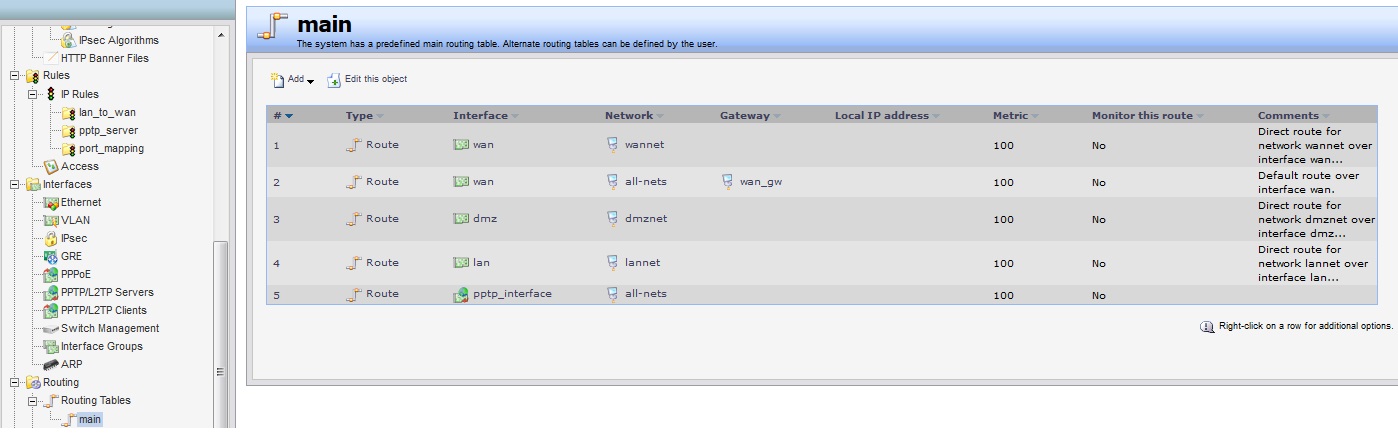The width and height of the screenshot is (1398, 444).
Task: Click the PPTP/L2TP Clients icon
Action: (51, 310)
